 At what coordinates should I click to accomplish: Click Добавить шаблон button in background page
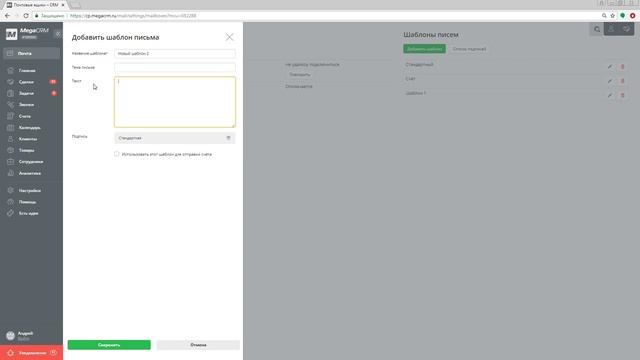pos(424,49)
